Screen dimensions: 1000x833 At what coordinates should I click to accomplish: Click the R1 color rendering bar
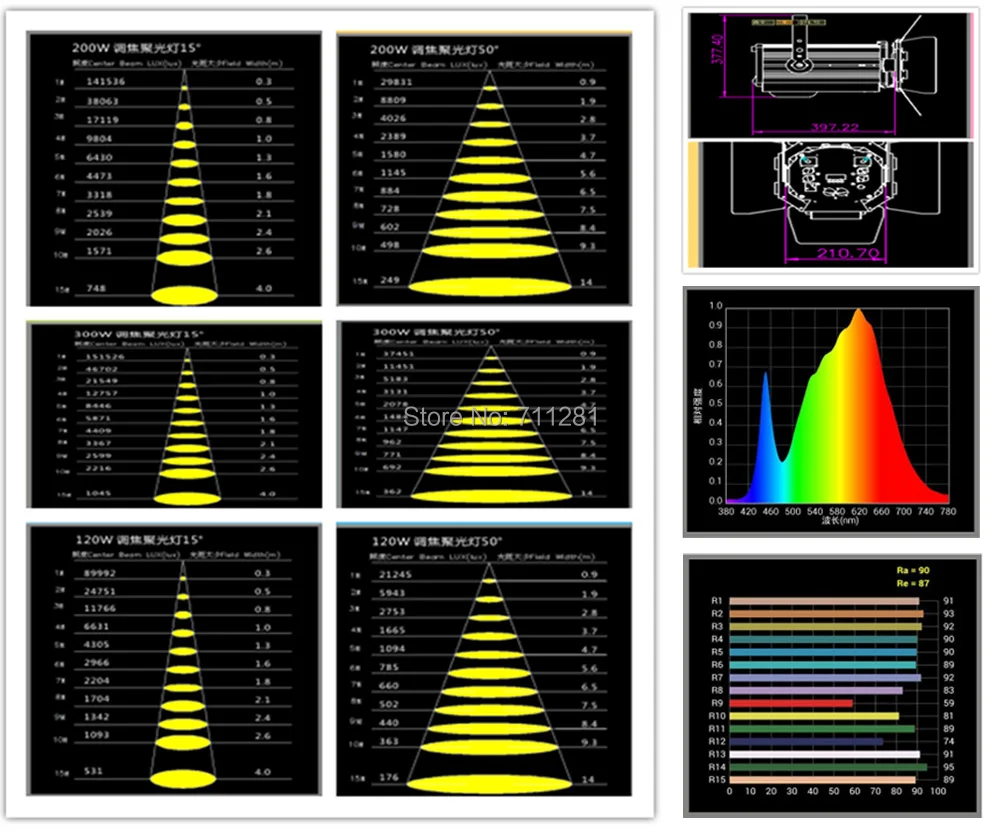click(x=824, y=601)
